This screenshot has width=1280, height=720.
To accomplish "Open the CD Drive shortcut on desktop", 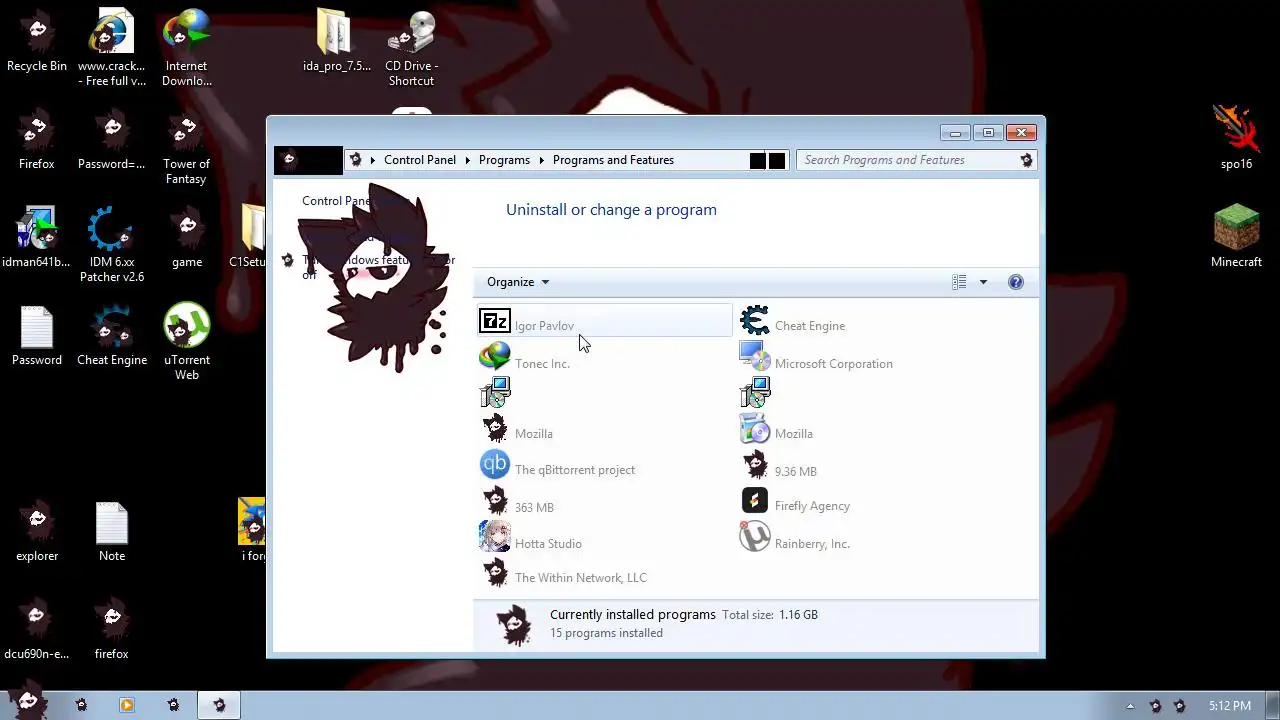I will click(x=411, y=49).
